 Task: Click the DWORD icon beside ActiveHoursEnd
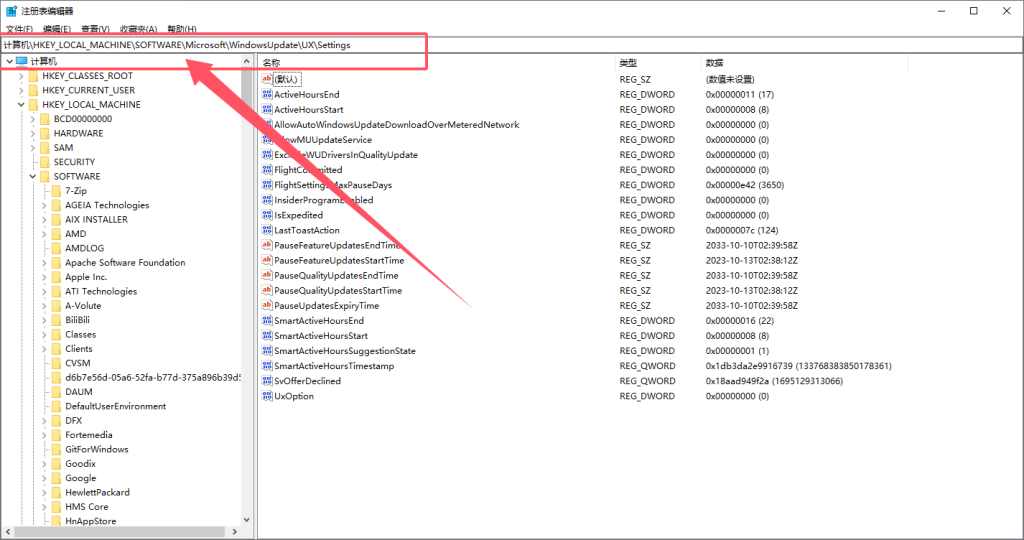click(267, 94)
